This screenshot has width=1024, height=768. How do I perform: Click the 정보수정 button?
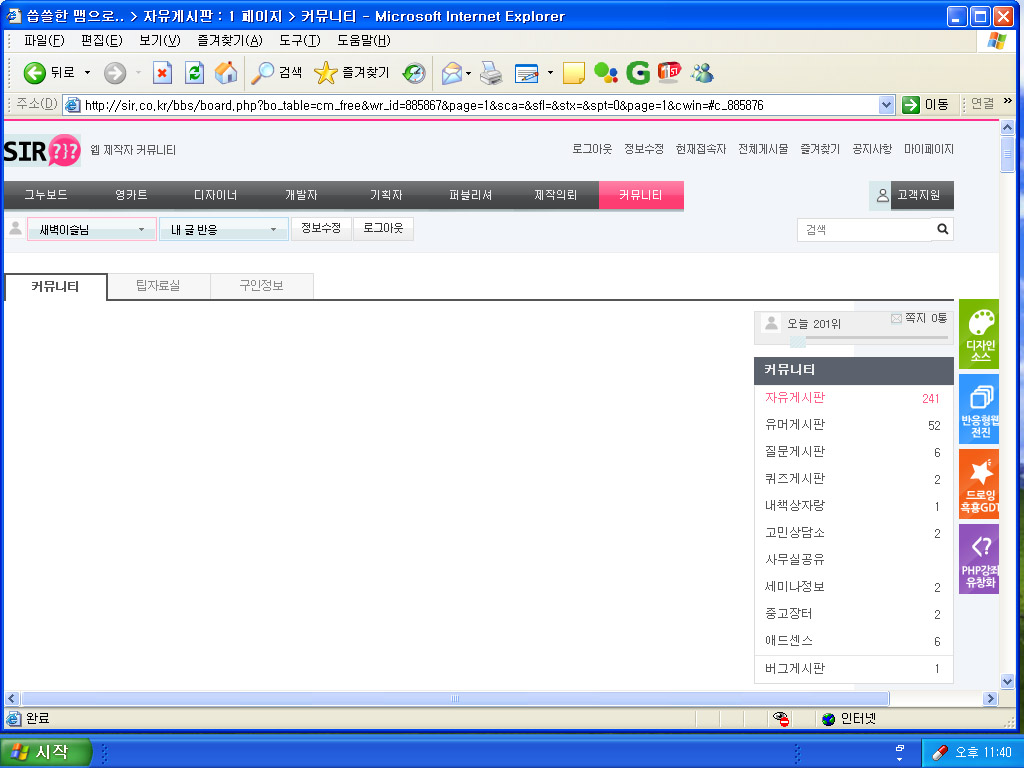click(x=321, y=229)
